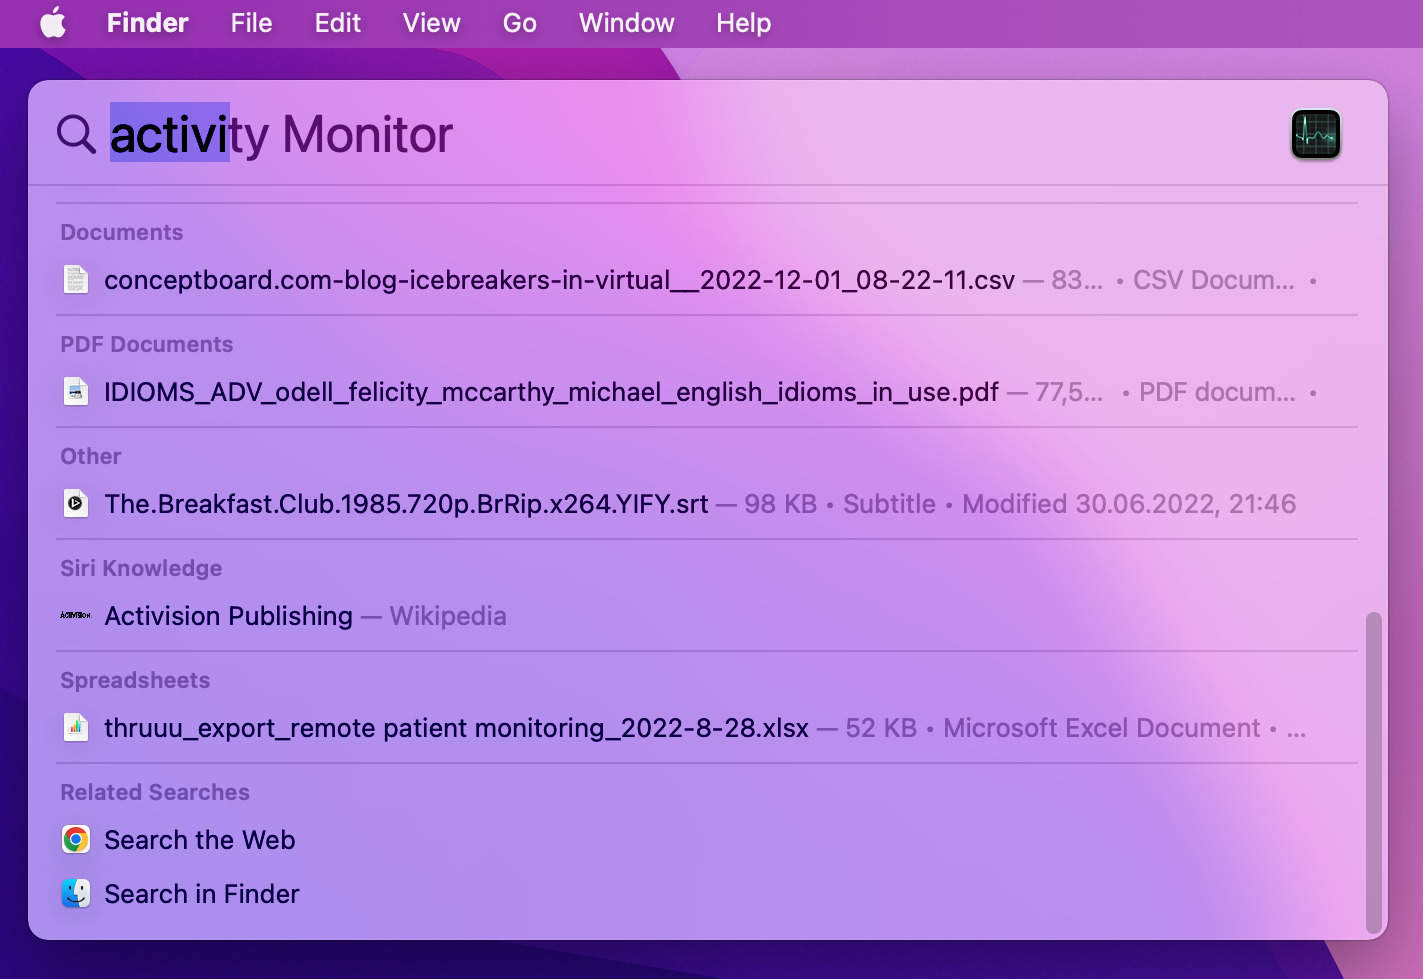Open the Activity Monitor app icon
Screen dimensions: 1423x979
pyautogui.click(x=1315, y=134)
